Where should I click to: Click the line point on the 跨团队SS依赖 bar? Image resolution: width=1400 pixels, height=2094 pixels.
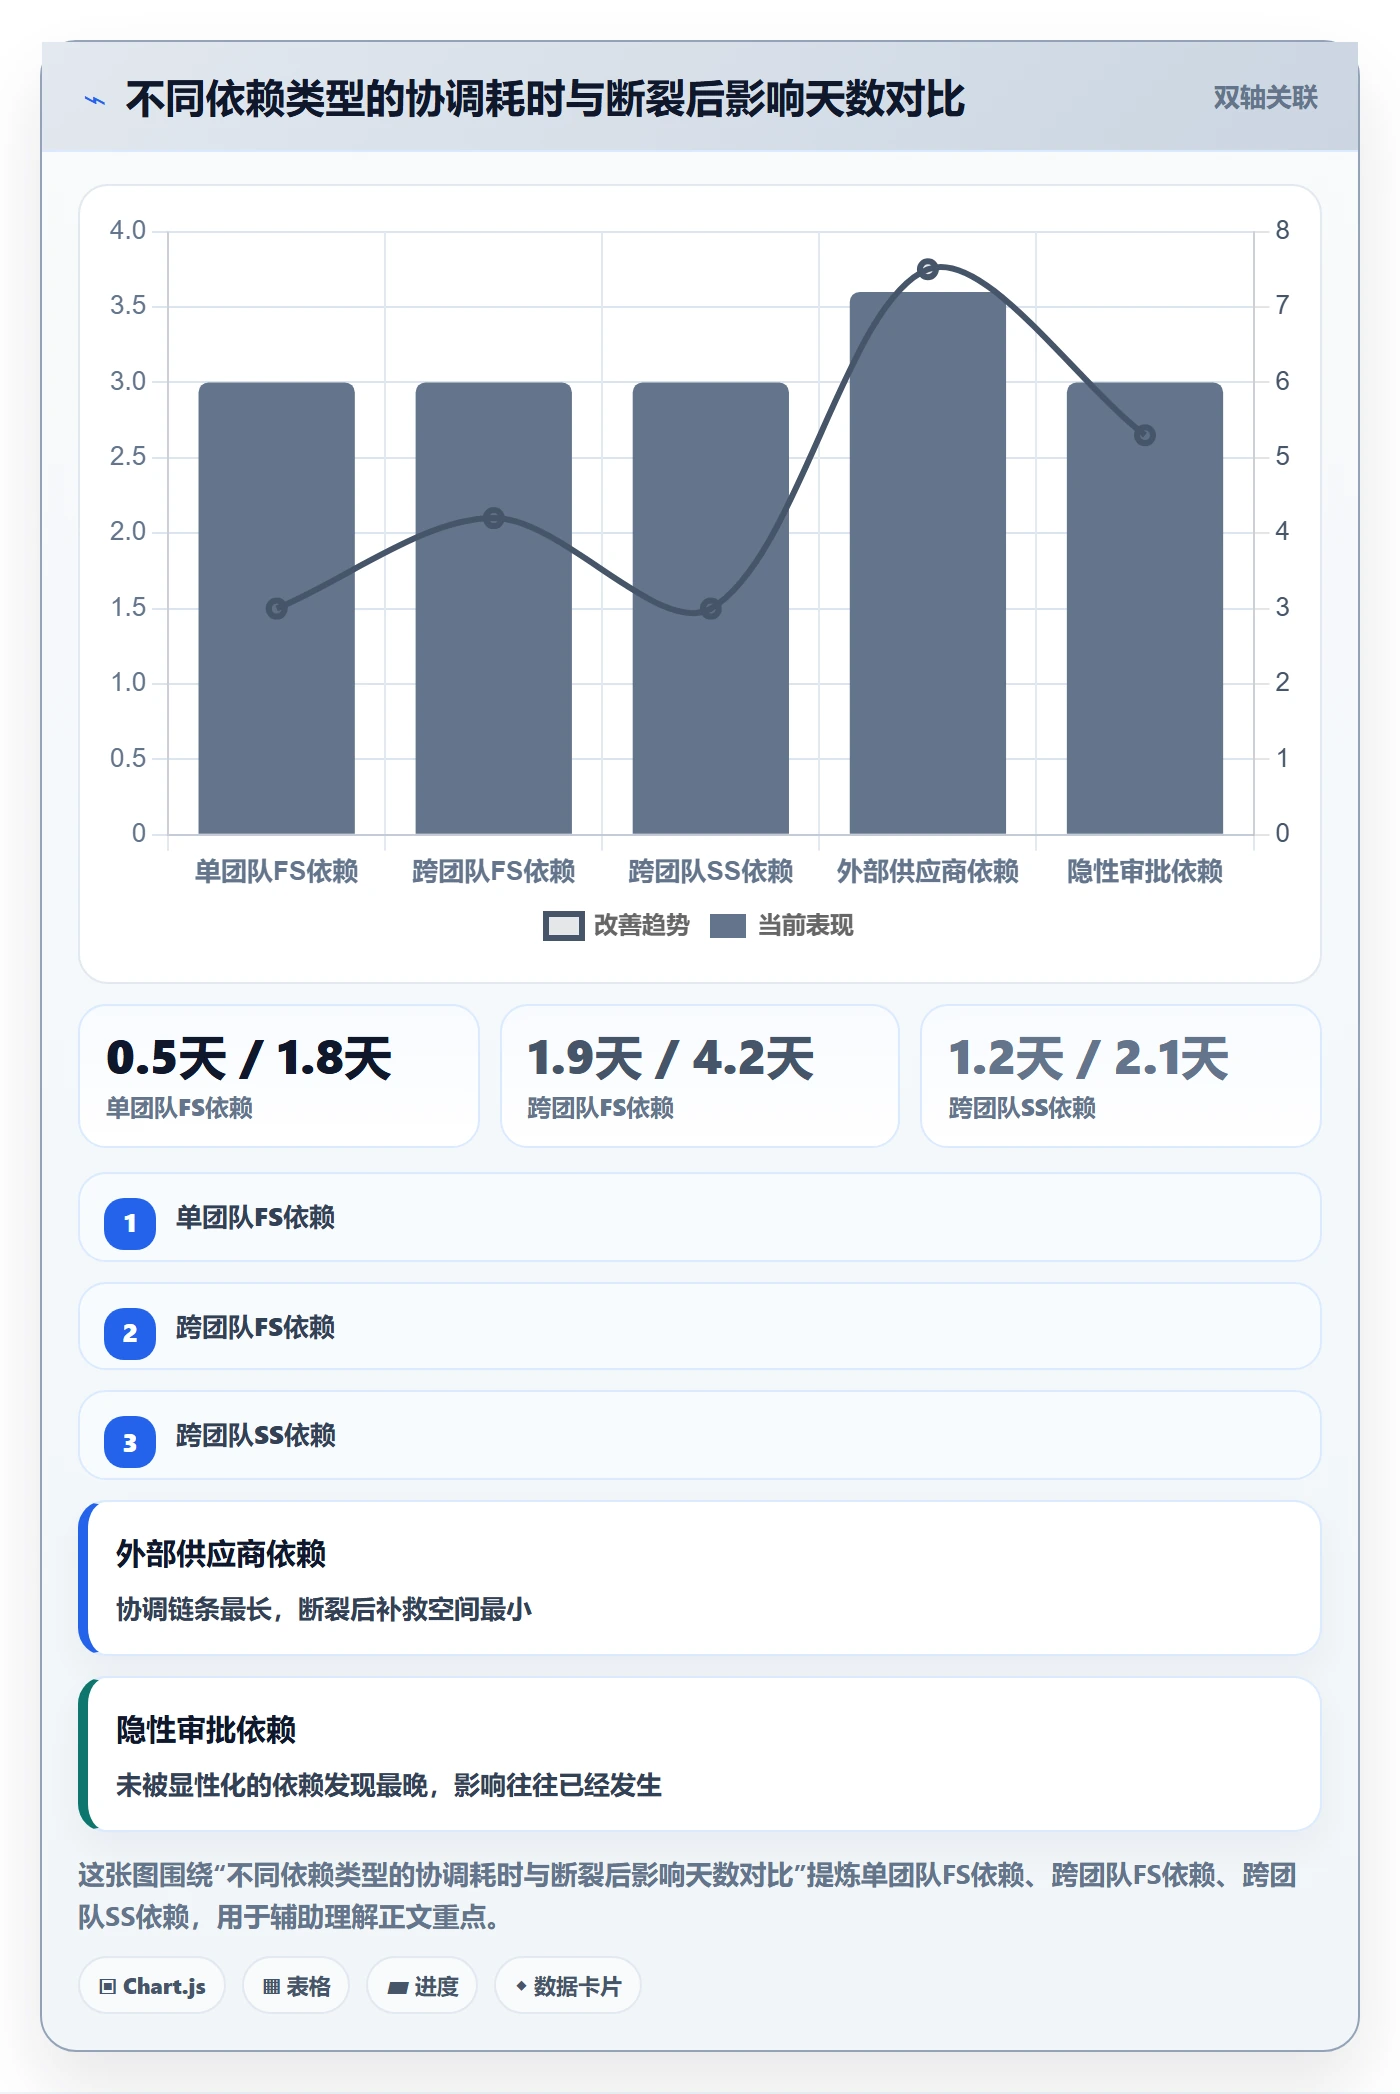(x=710, y=608)
